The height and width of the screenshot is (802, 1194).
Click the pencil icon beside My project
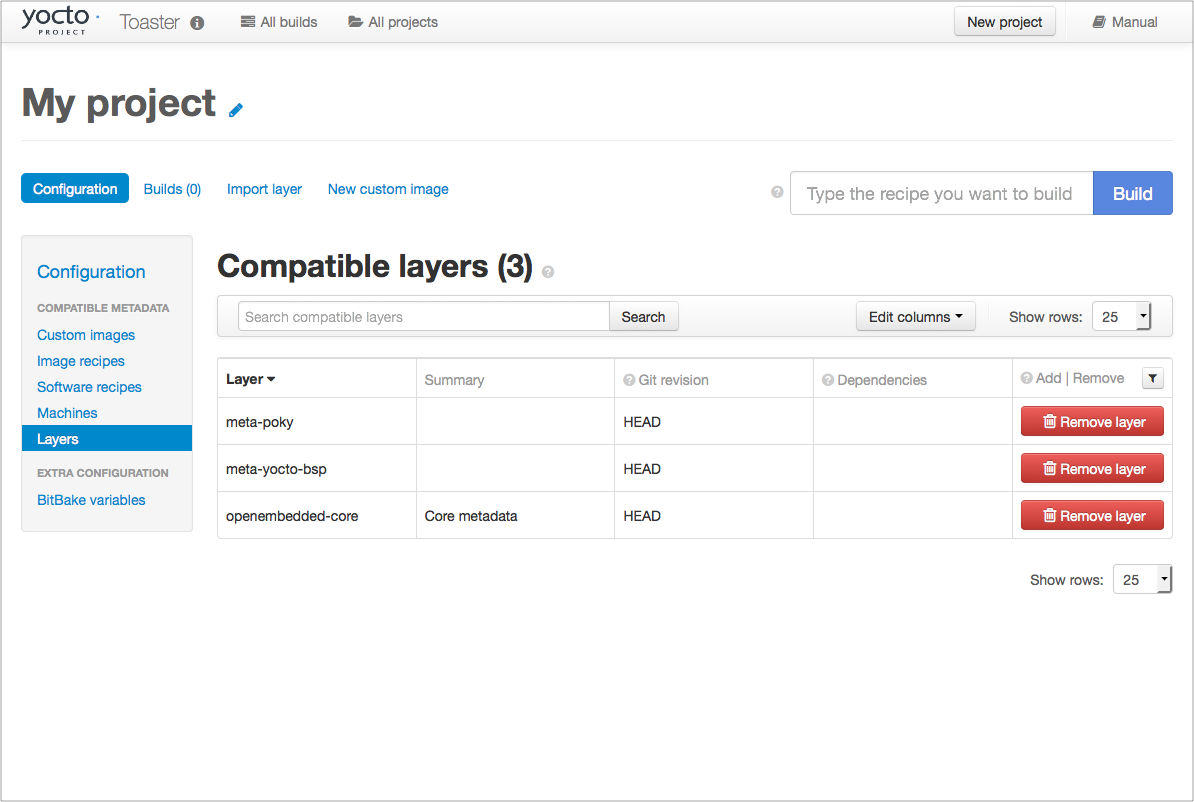[x=236, y=110]
